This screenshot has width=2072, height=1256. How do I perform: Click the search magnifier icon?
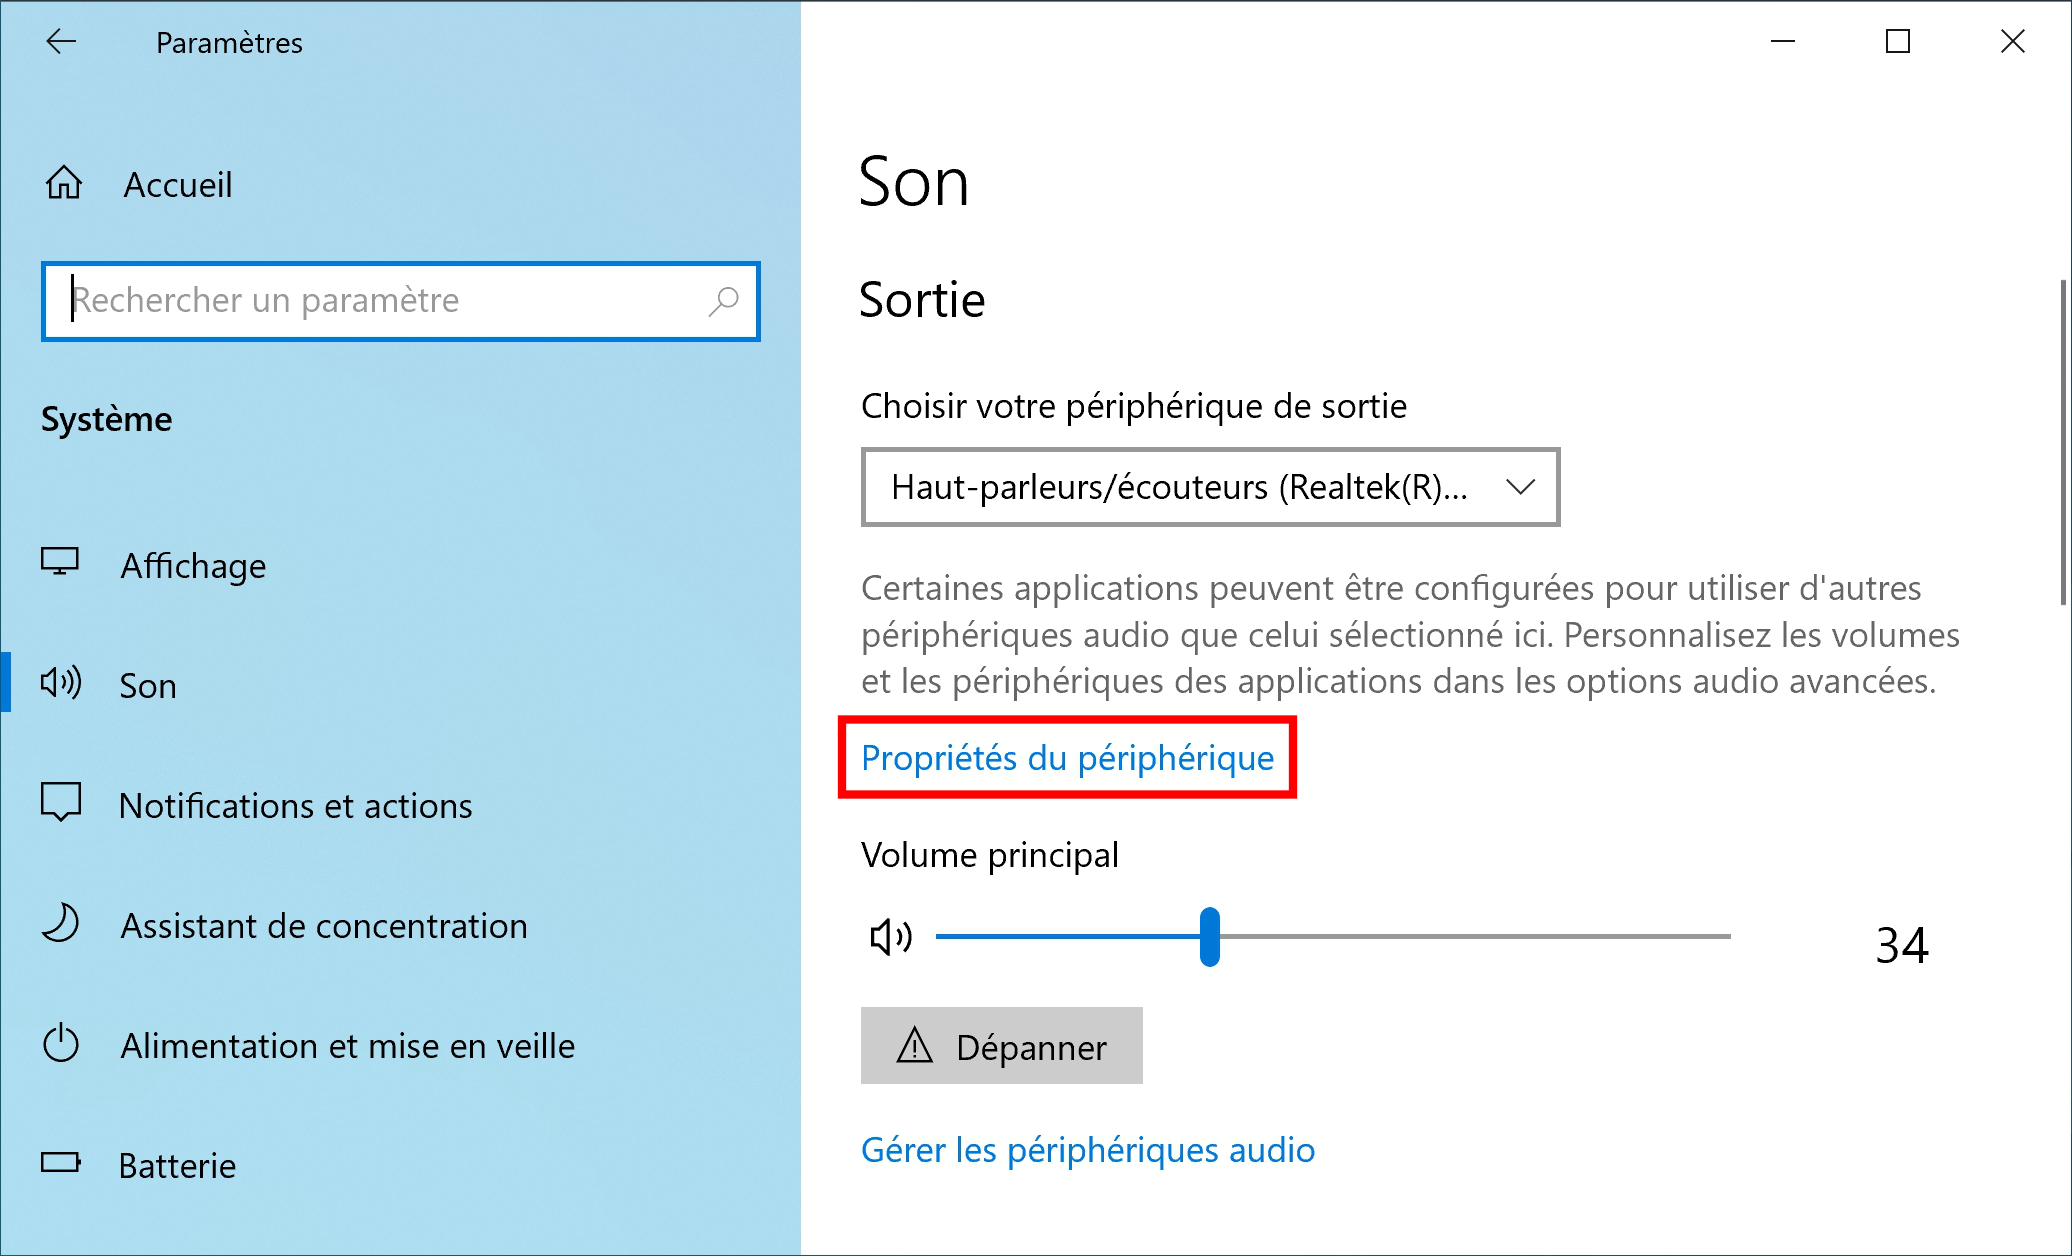(x=723, y=301)
